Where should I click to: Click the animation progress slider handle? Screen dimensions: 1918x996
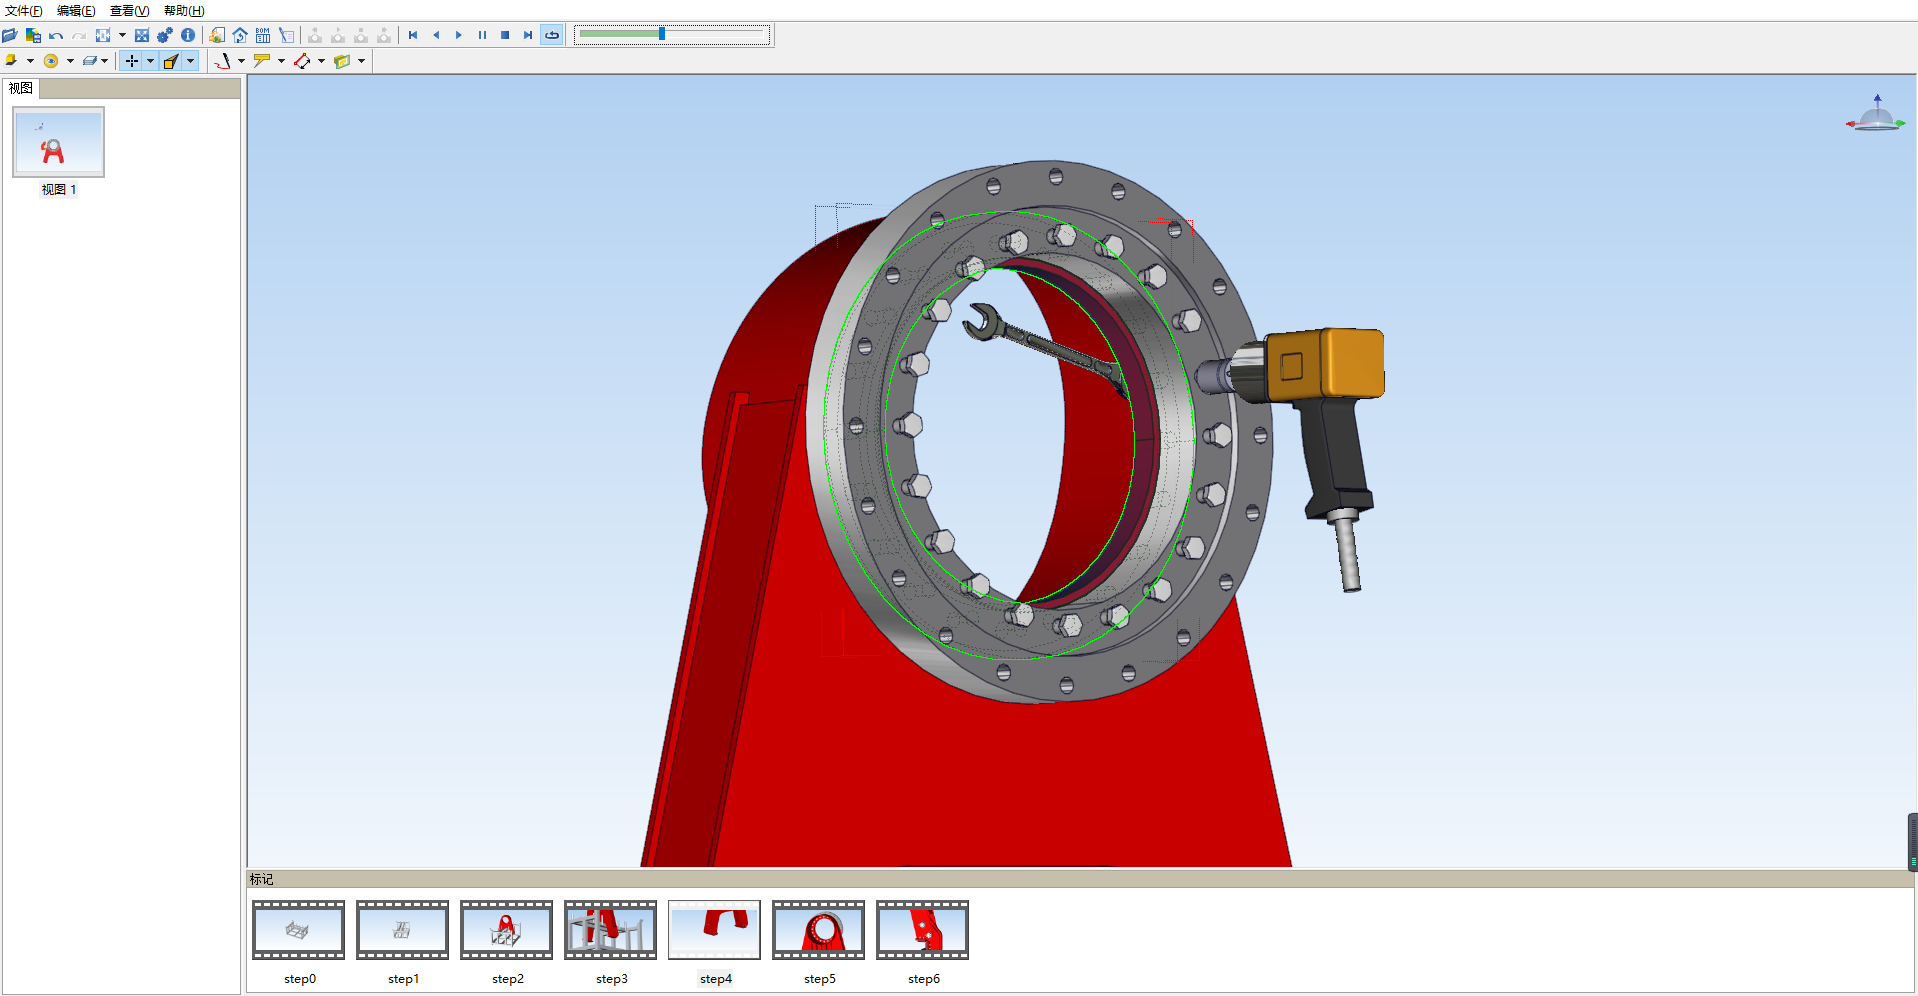662,34
